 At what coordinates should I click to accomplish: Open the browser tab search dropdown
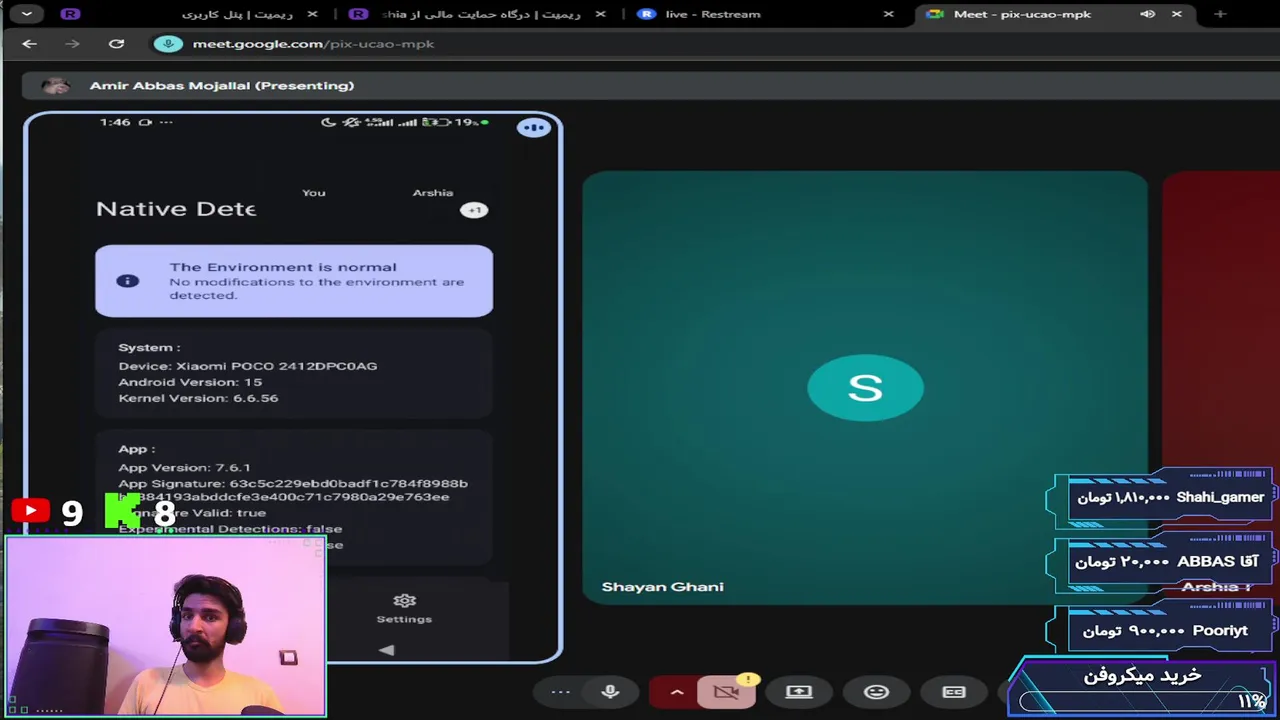point(26,14)
